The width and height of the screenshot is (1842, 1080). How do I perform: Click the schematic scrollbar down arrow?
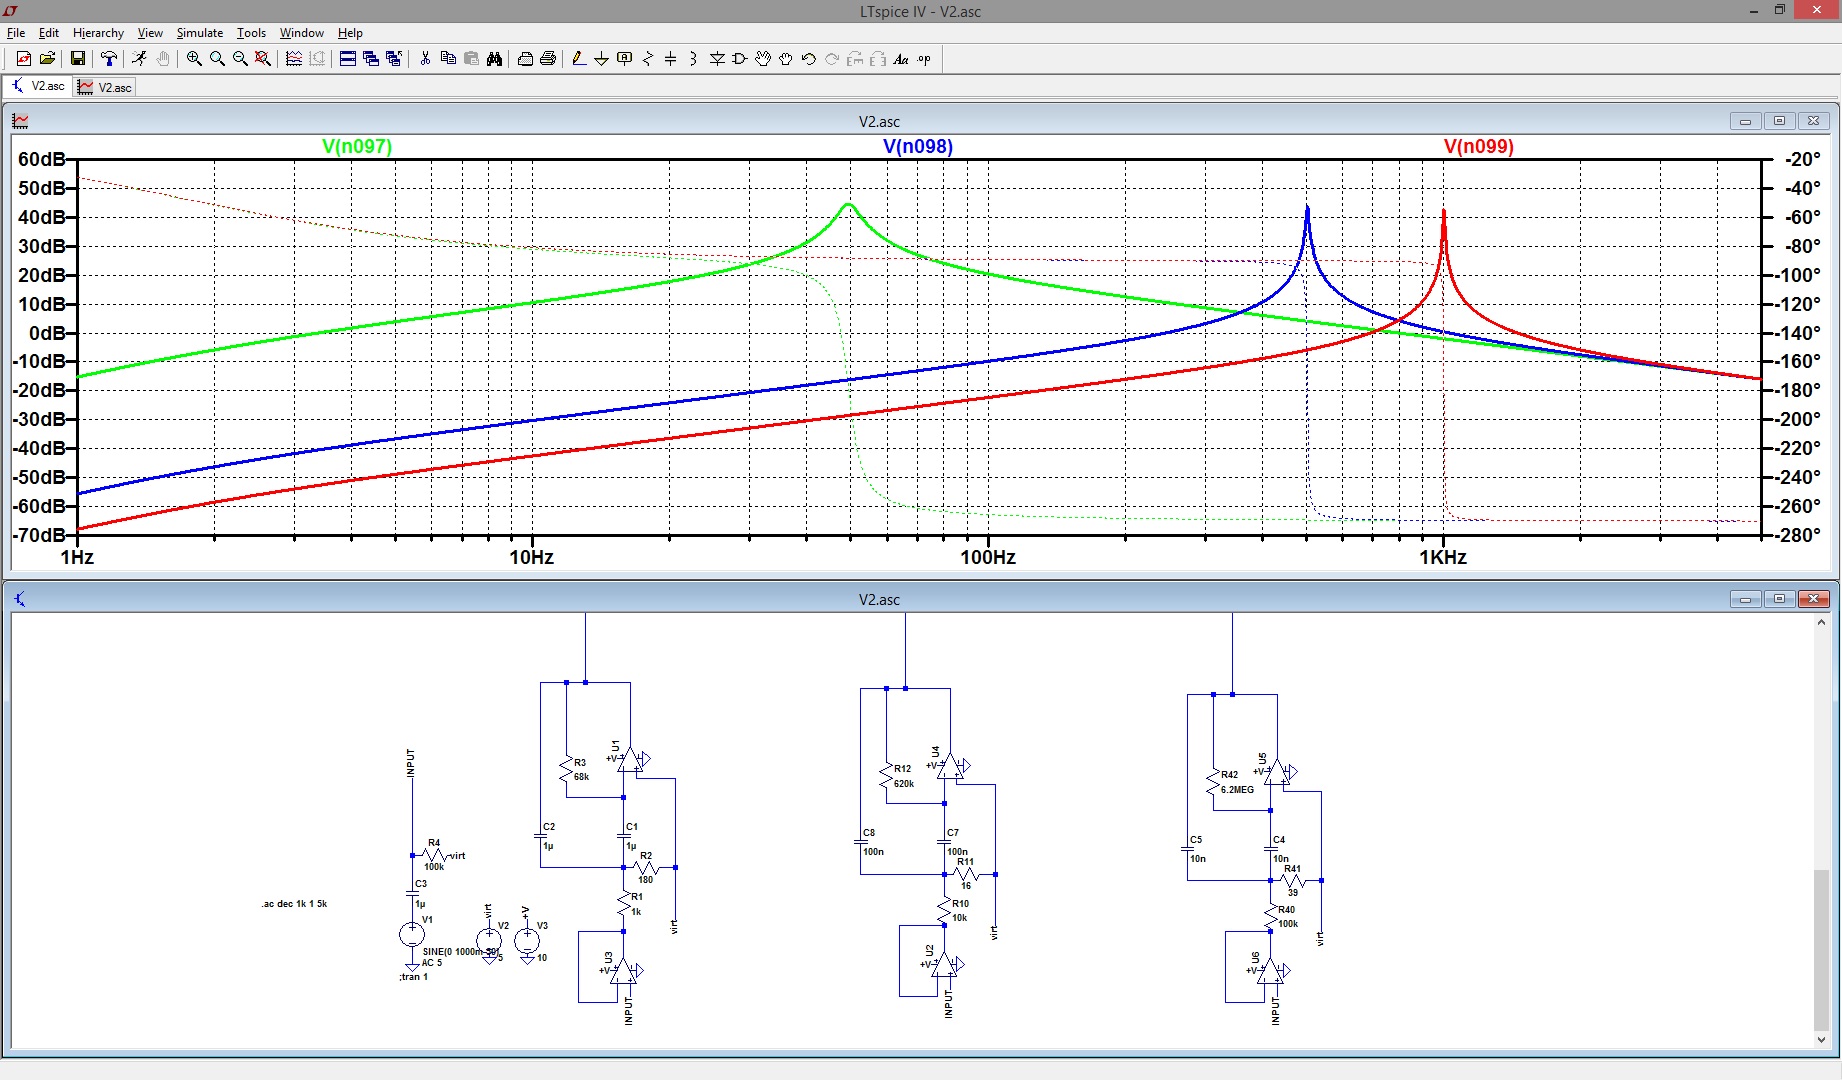coord(1821,1040)
